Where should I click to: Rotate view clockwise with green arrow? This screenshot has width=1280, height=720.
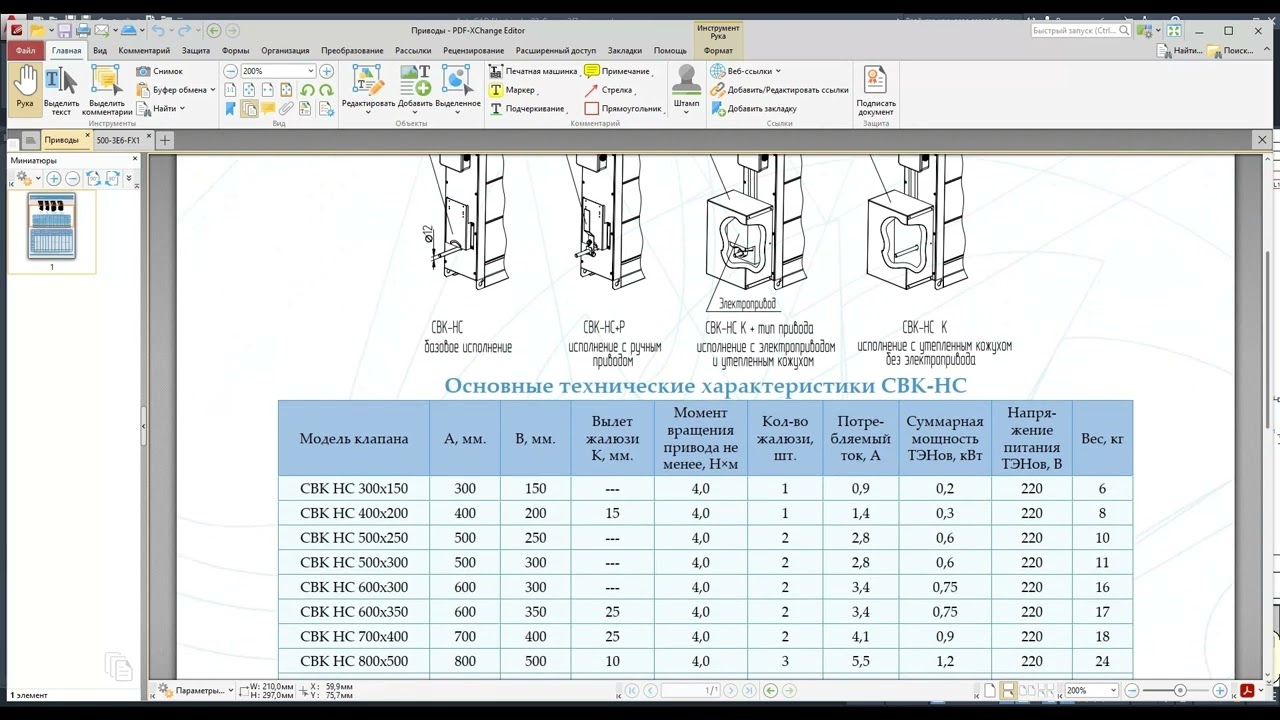[326, 90]
